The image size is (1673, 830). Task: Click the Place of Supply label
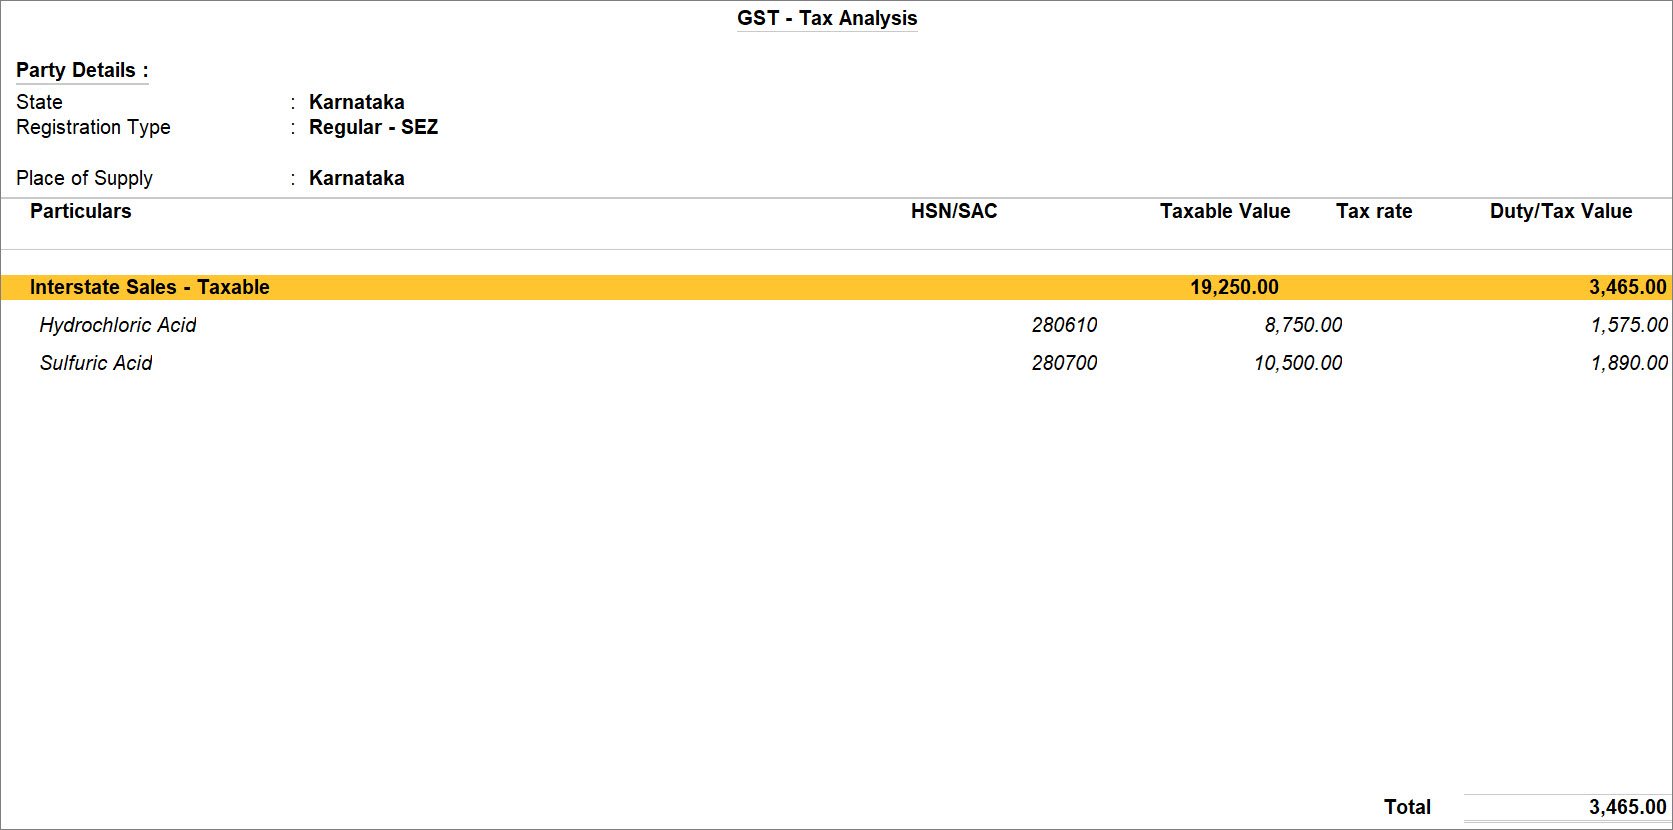[x=84, y=178]
